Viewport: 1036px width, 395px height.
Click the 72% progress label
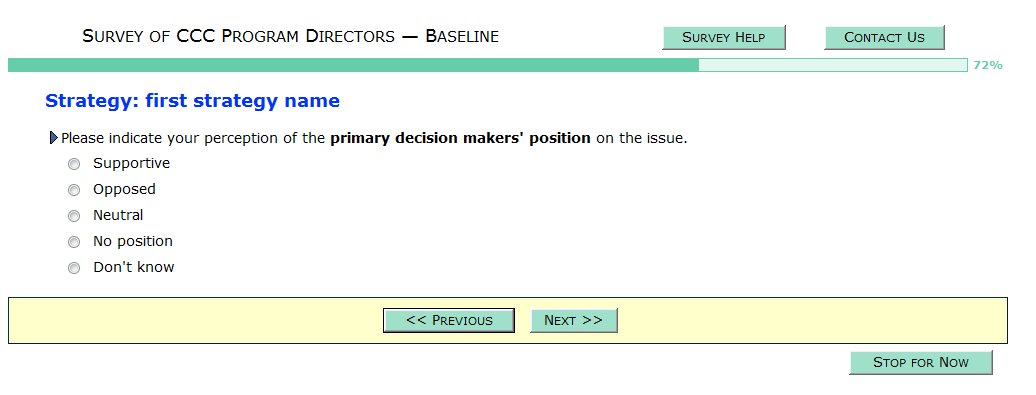[x=988, y=65]
